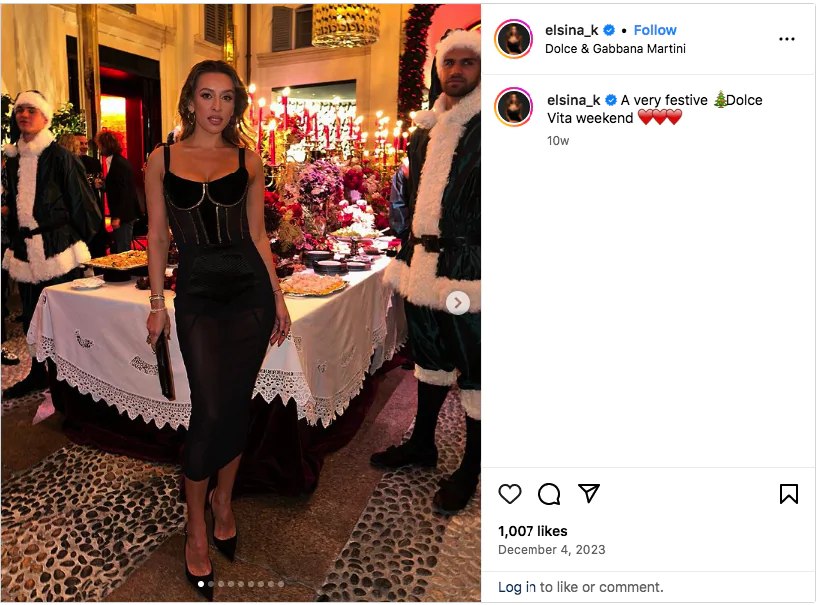Viewport: 816px width, 605px height.
Task: Open the three-dot more options menu
Action: (786, 39)
